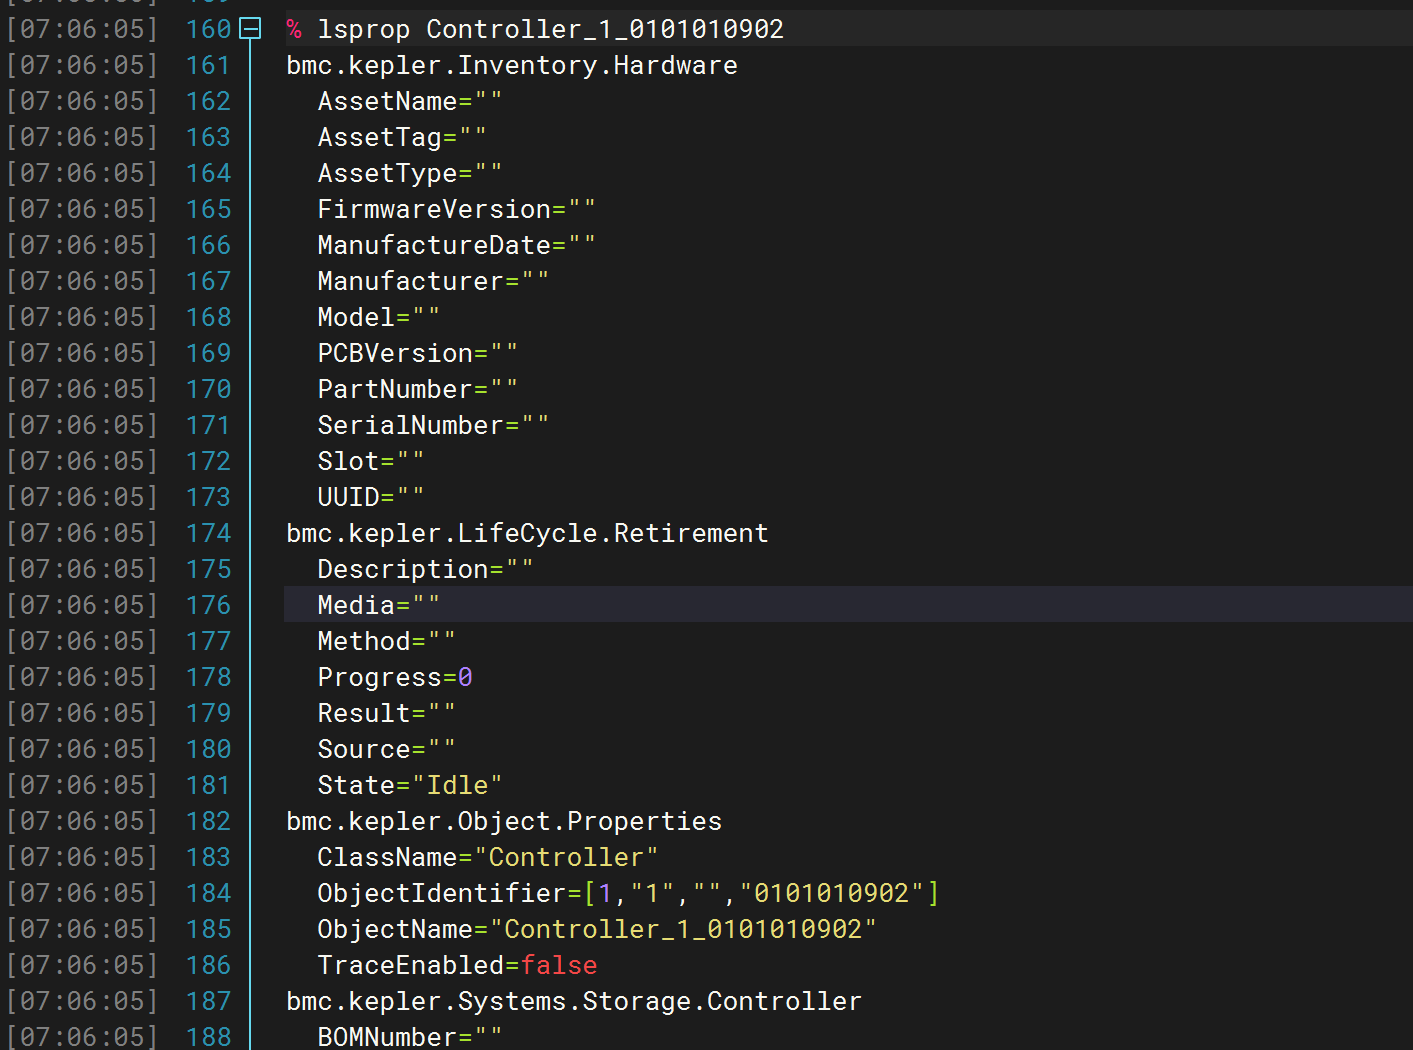This screenshot has height=1050, width=1413.
Task: Click the timestamp beside line 165
Action: (x=82, y=209)
